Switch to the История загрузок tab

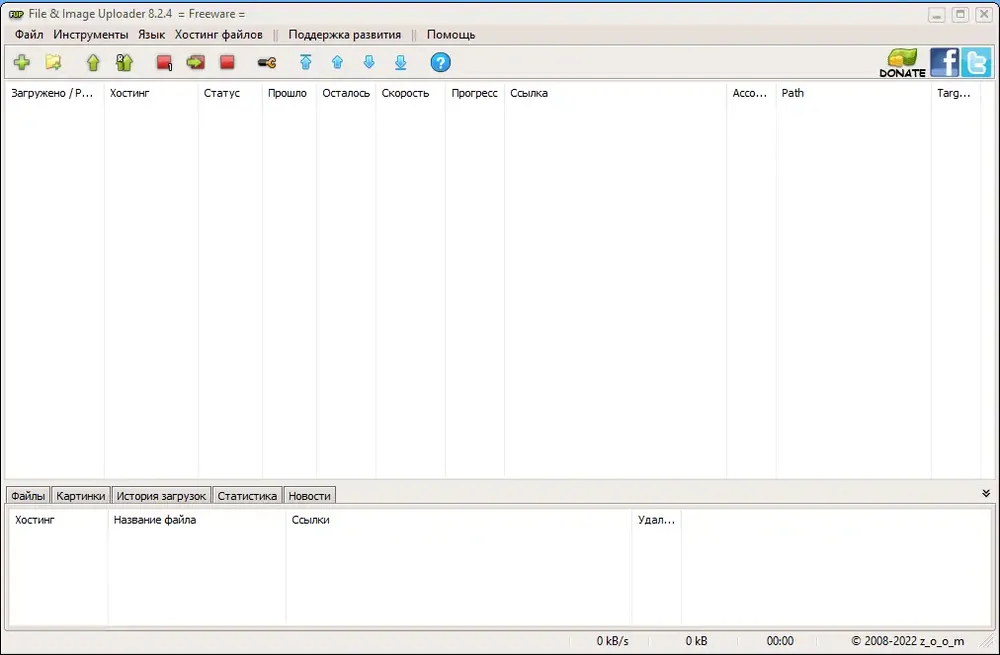tap(161, 496)
